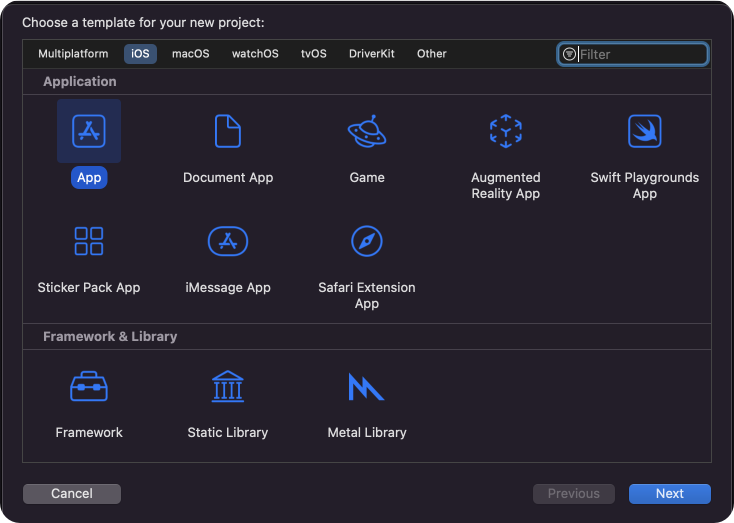This screenshot has height=523, width=734.
Task: Select the Sticker Pack App icon
Action: click(x=89, y=241)
